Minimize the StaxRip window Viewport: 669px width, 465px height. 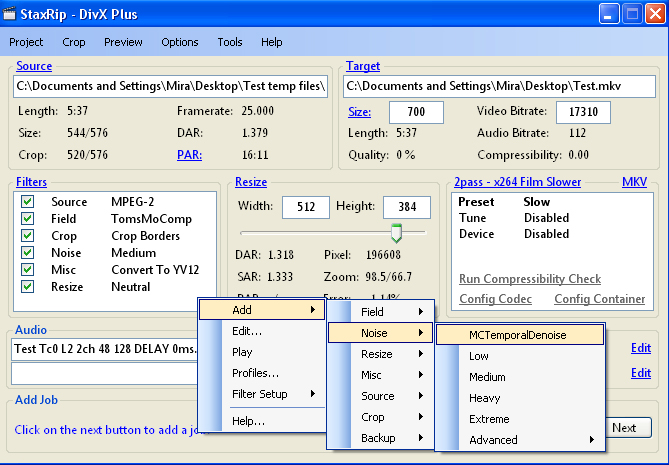[609, 14]
